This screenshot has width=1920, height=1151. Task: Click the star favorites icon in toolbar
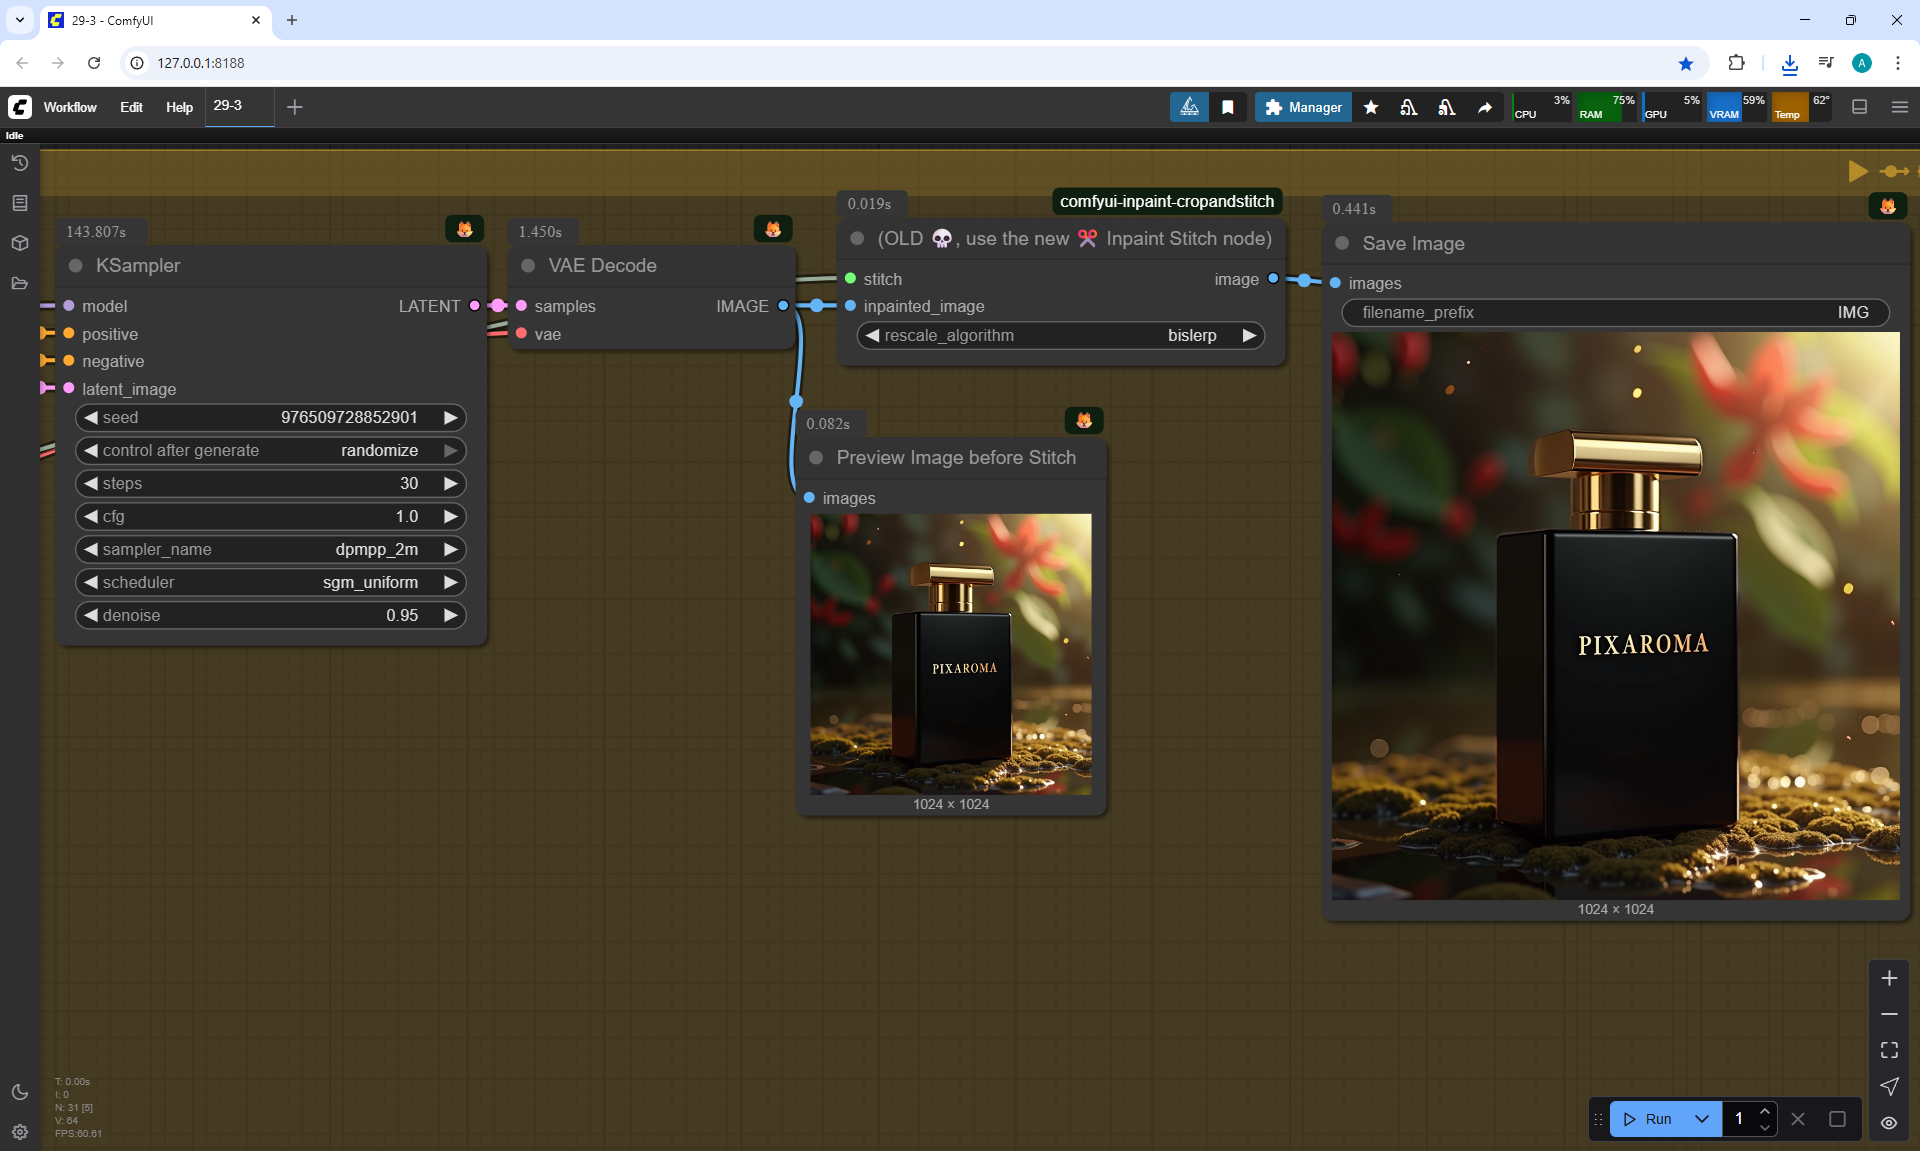pos(1371,107)
